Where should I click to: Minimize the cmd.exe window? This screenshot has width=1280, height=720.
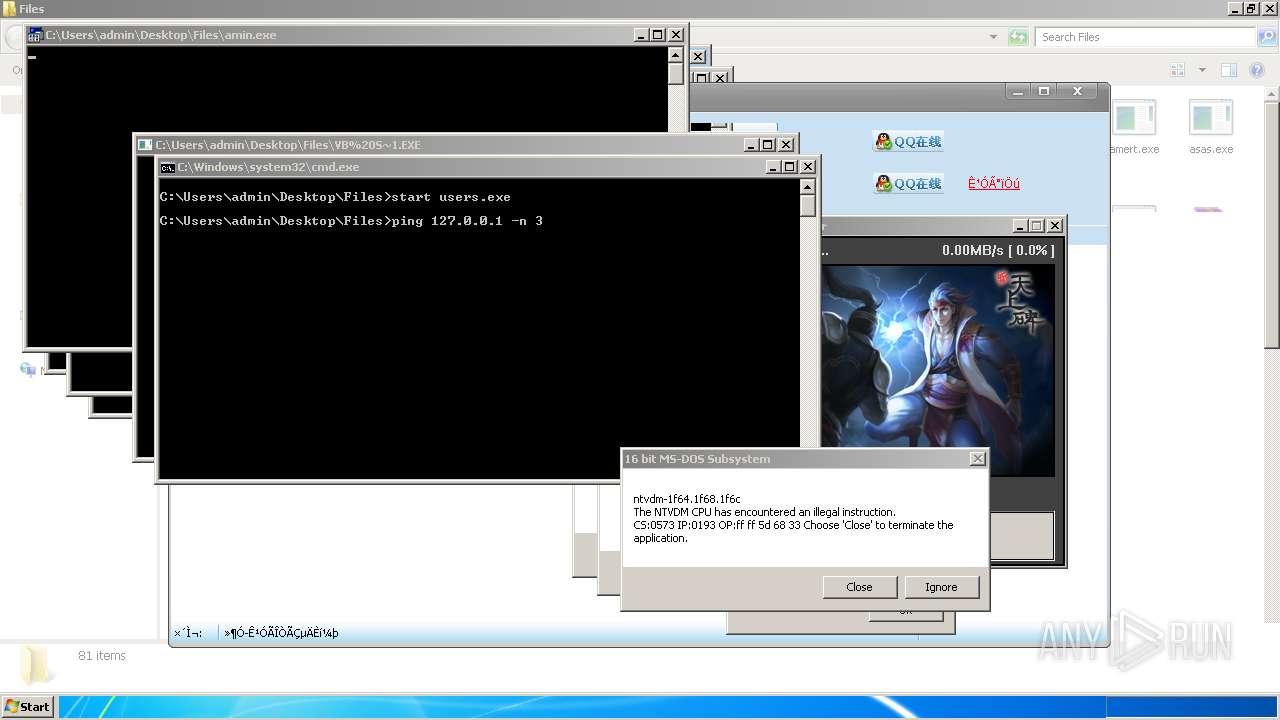click(x=772, y=167)
